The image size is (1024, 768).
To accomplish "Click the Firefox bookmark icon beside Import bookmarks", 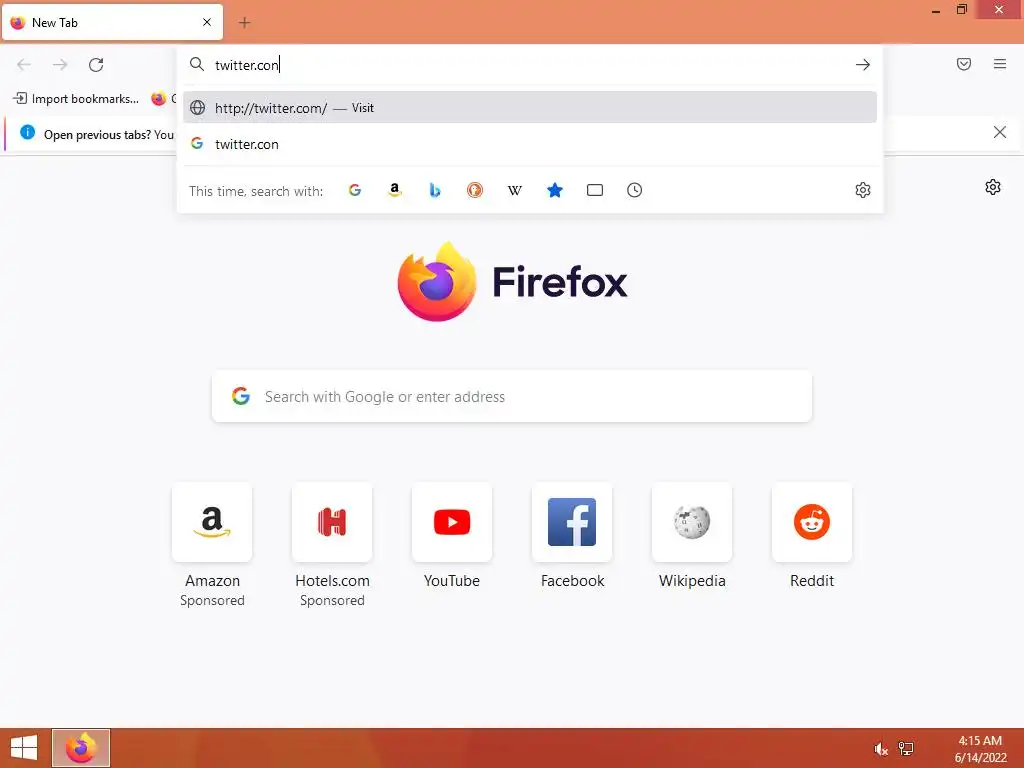I will tap(159, 99).
